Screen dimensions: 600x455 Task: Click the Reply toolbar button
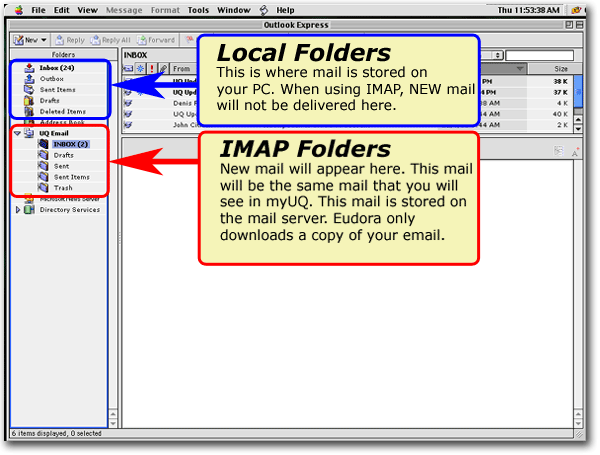click(70, 40)
